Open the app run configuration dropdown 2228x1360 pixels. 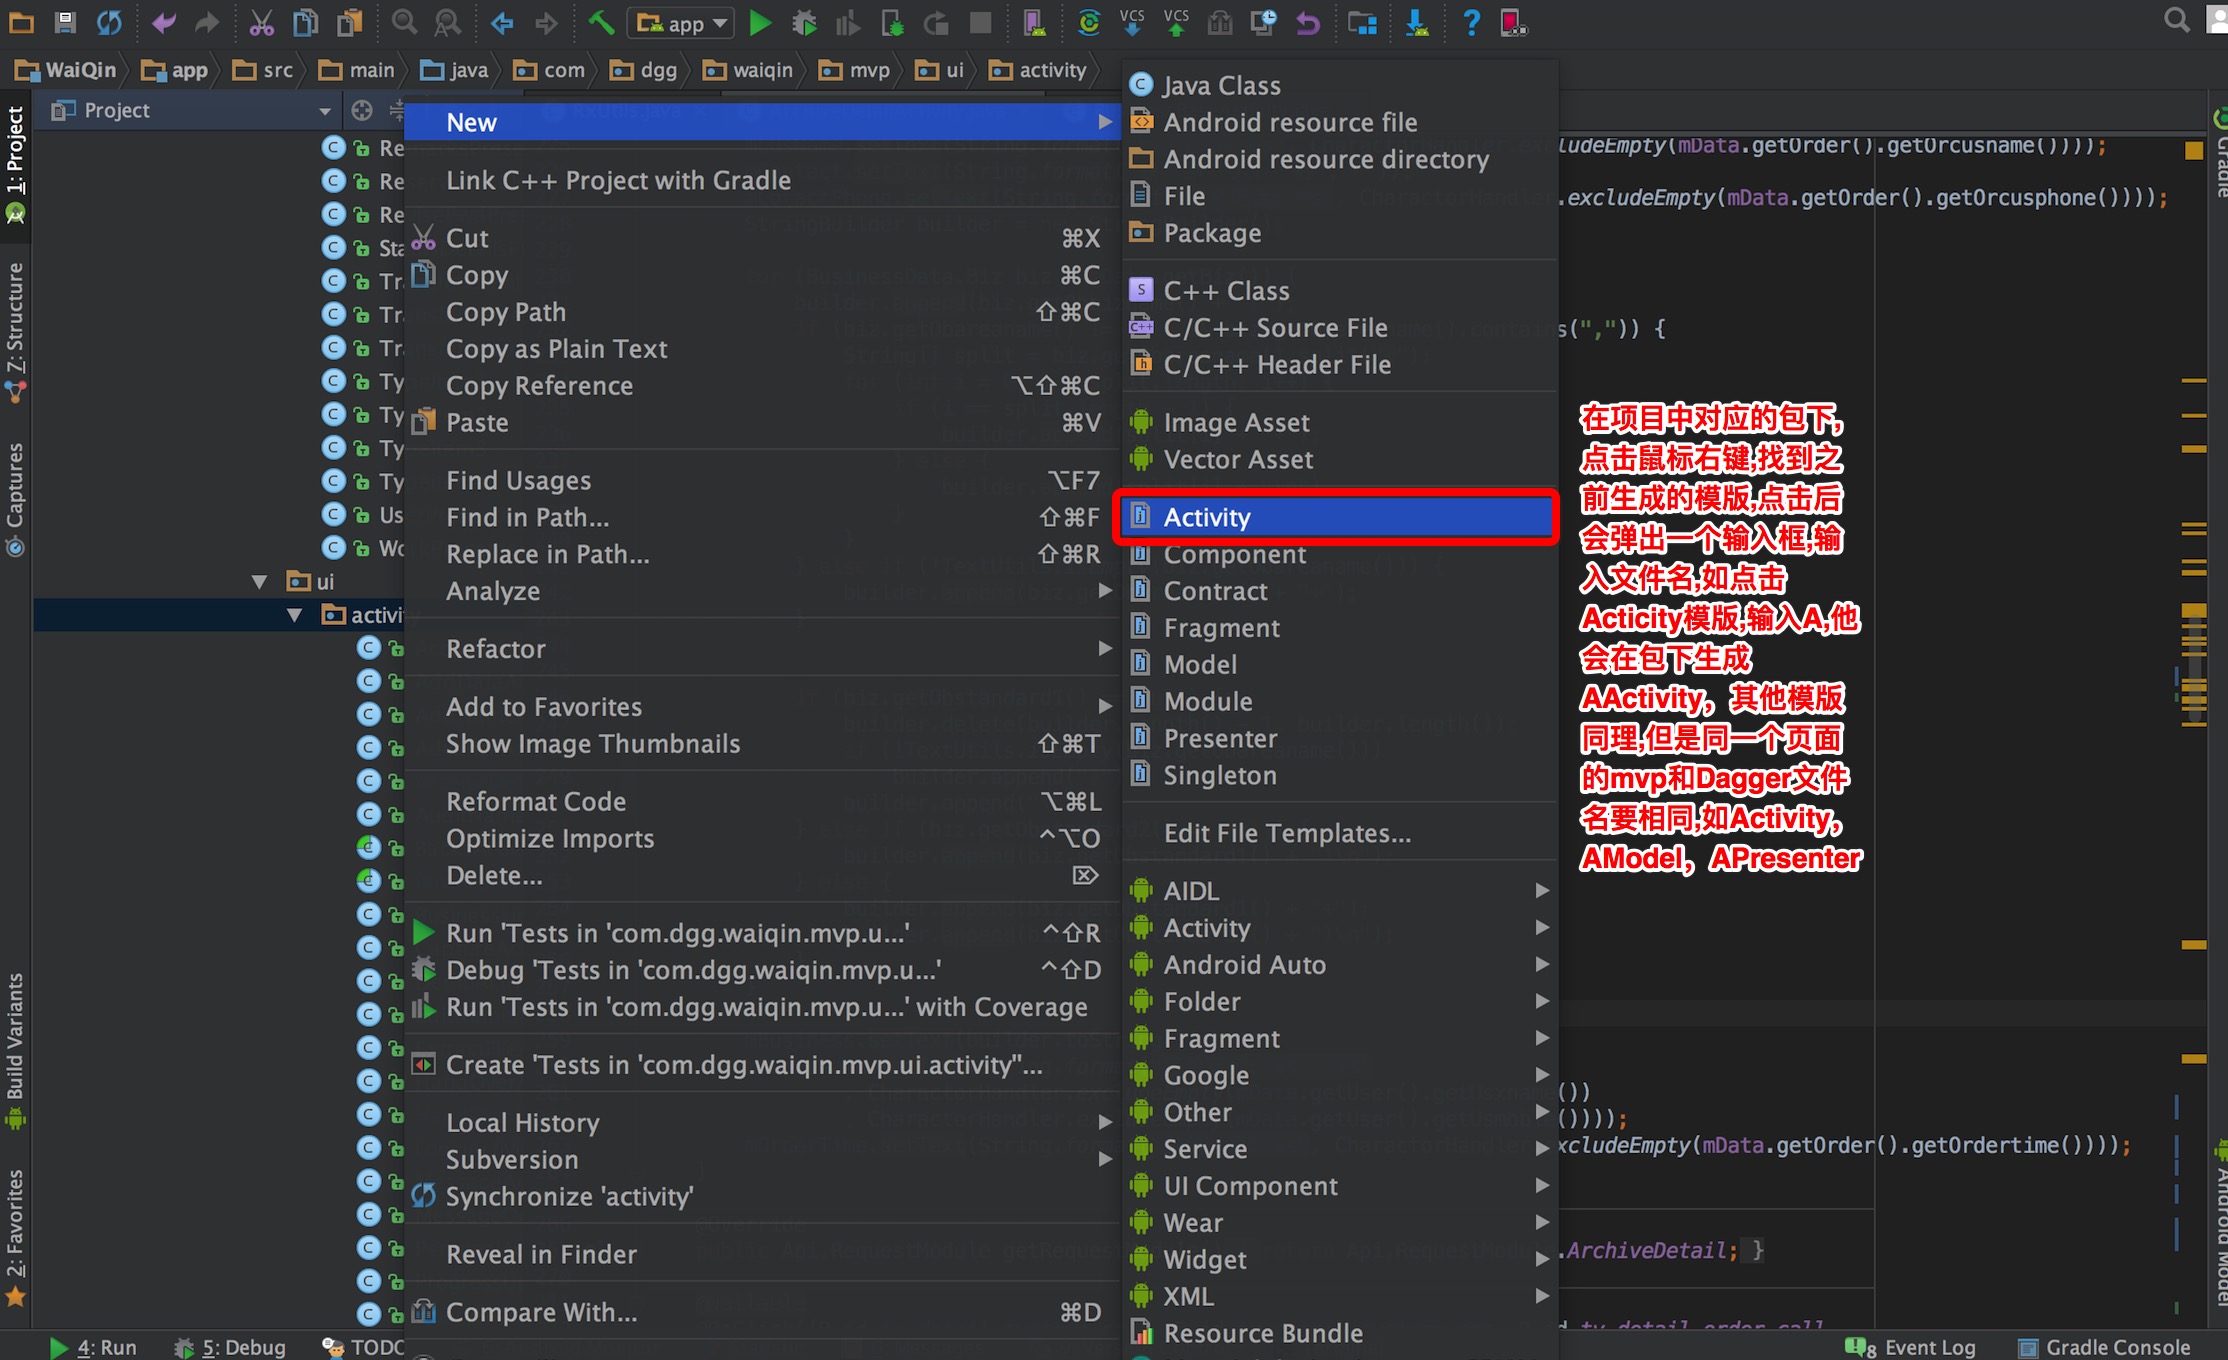(x=681, y=23)
